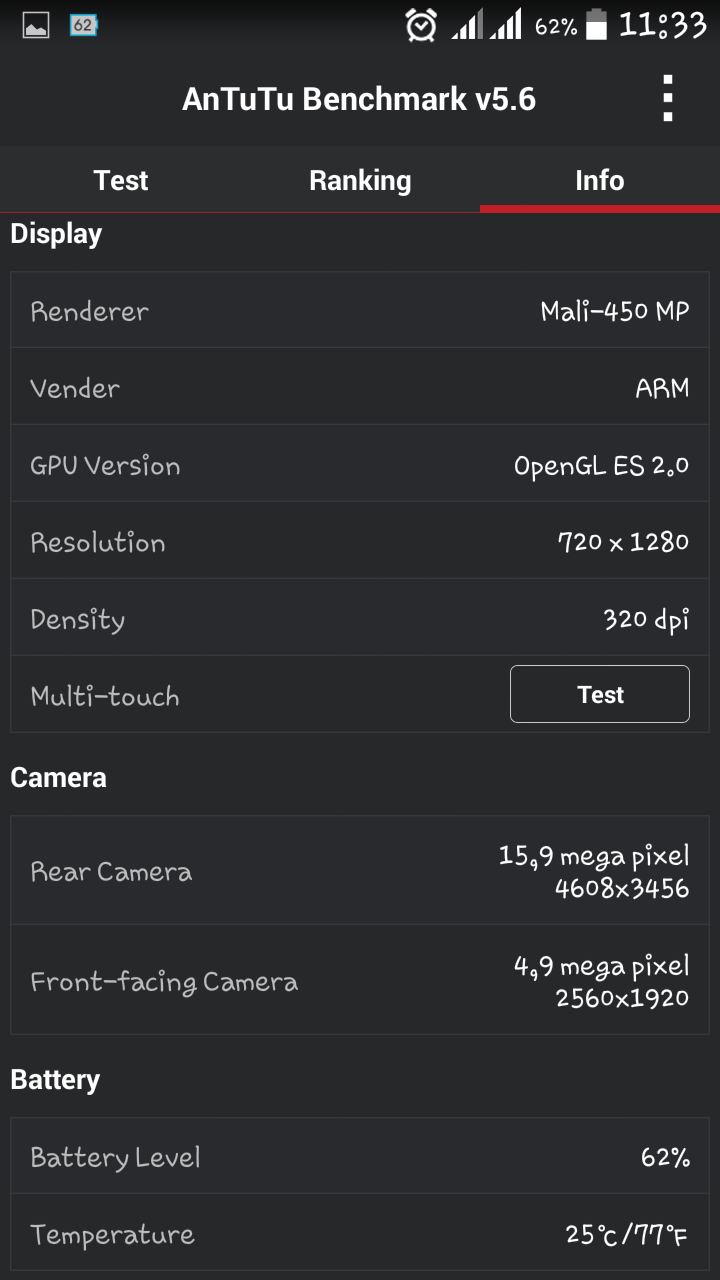Select the Resolution 720 x 1280 row
The image size is (720, 1280).
coord(360,541)
